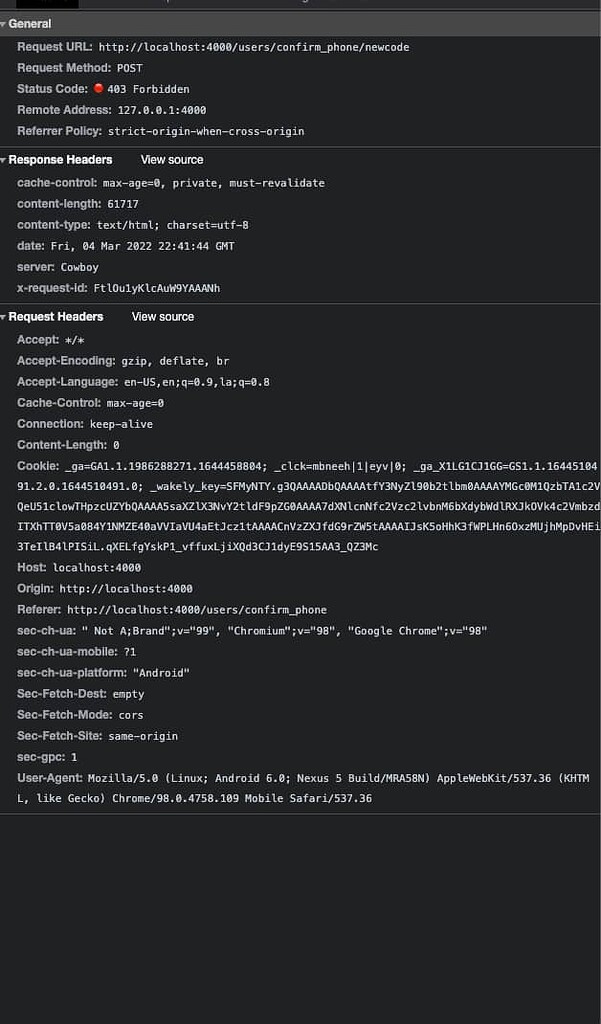Image resolution: width=601 pixels, height=1024 pixels.
Task: Collapse the General section
Action: (x=26, y=24)
